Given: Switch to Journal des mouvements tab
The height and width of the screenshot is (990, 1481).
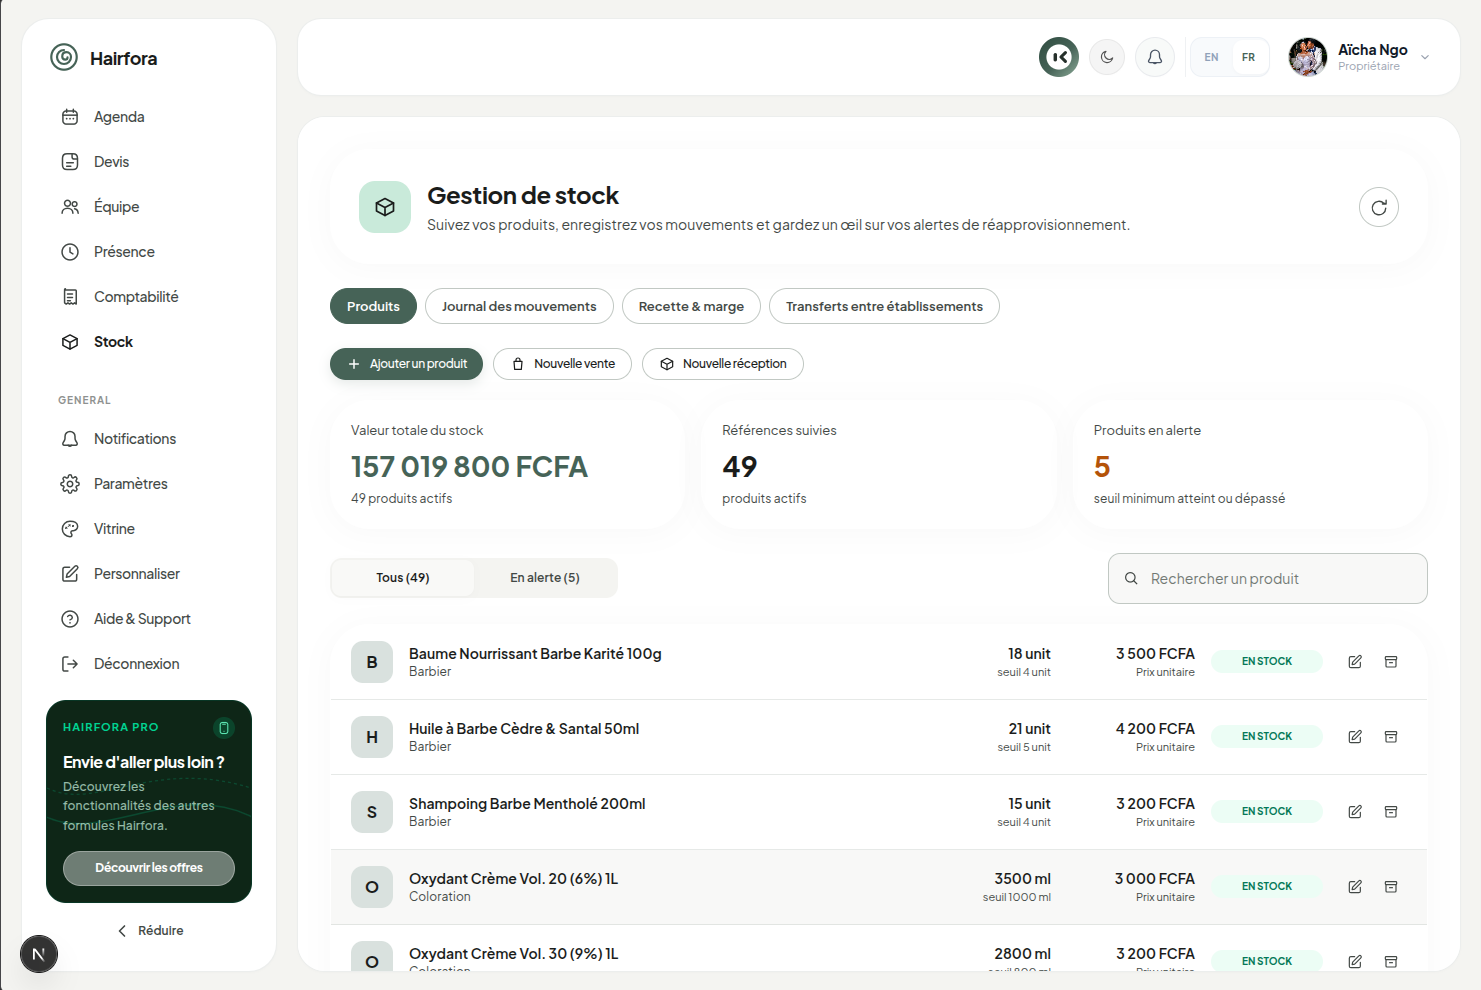Looking at the screenshot, I should [x=519, y=306].
